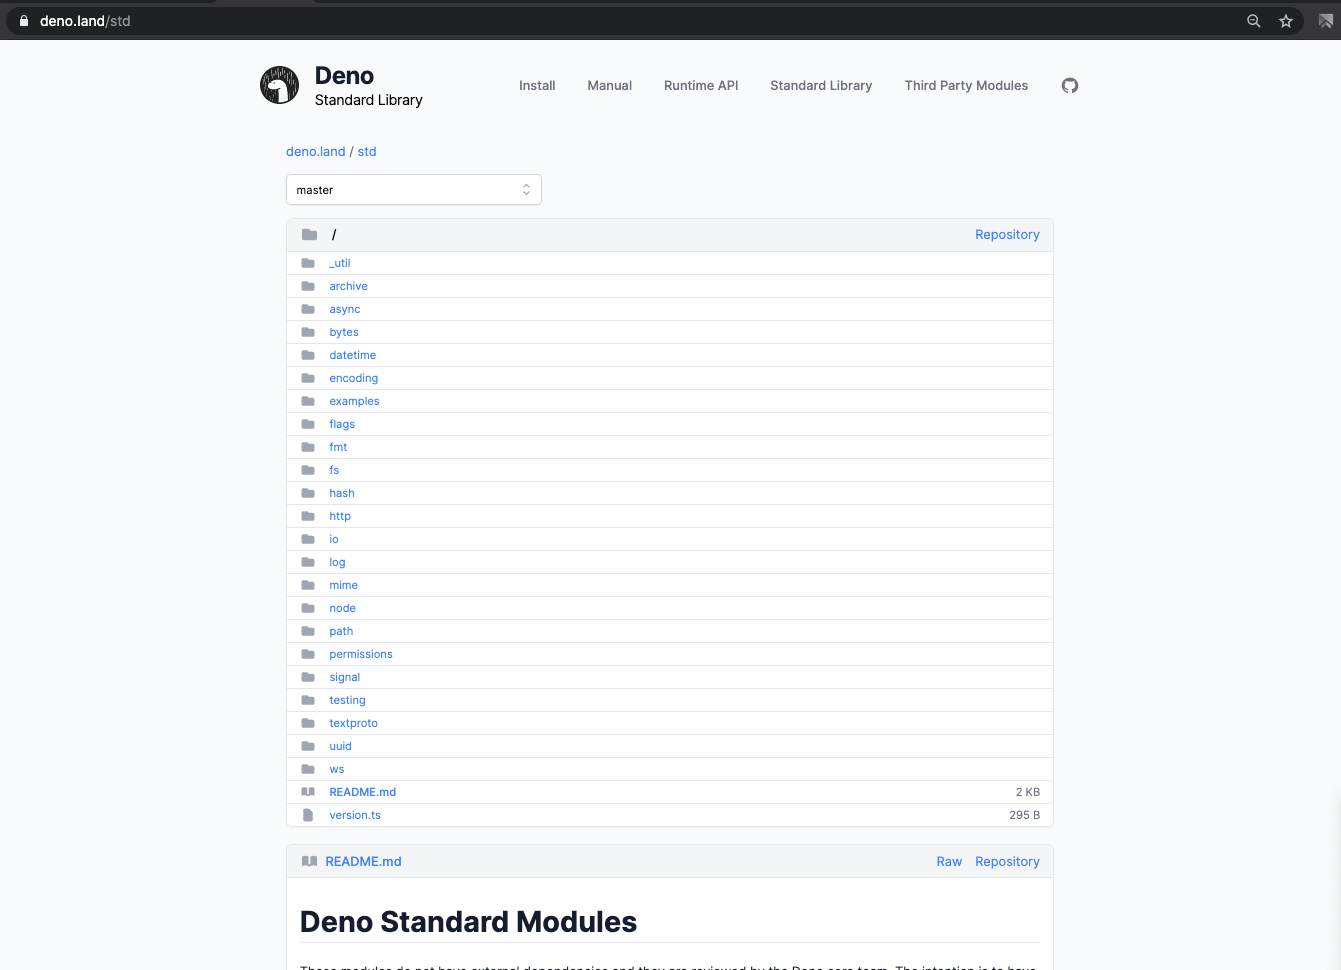Click the folder icon next to examples
Viewport: 1341px width, 970px height.
[308, 401]
